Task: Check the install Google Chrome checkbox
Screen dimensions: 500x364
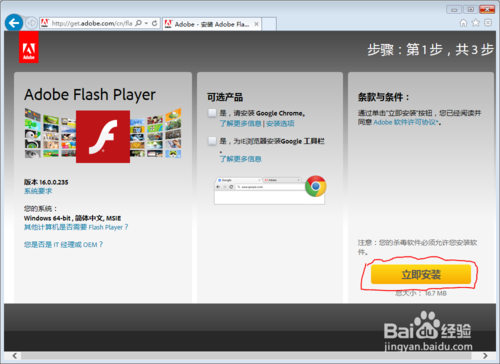Action: pos(212,113)
